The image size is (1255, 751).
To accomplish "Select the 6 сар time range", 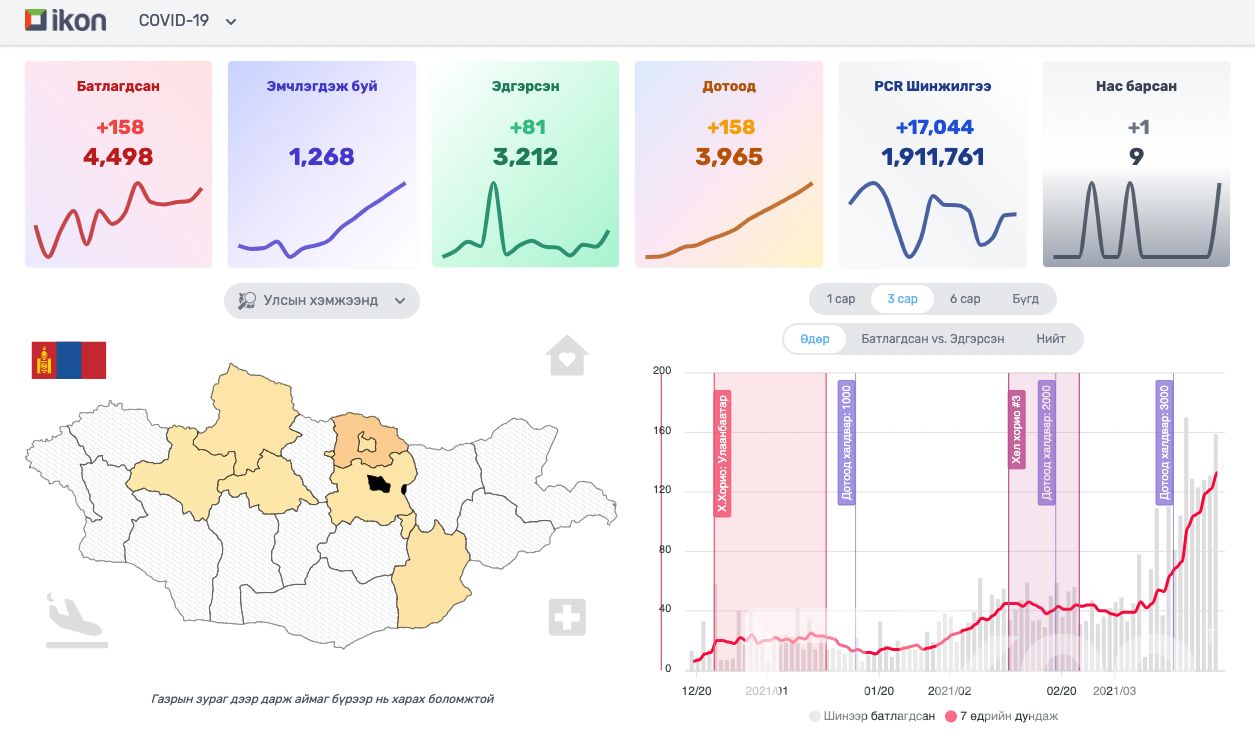I will [x=964, y=299].
